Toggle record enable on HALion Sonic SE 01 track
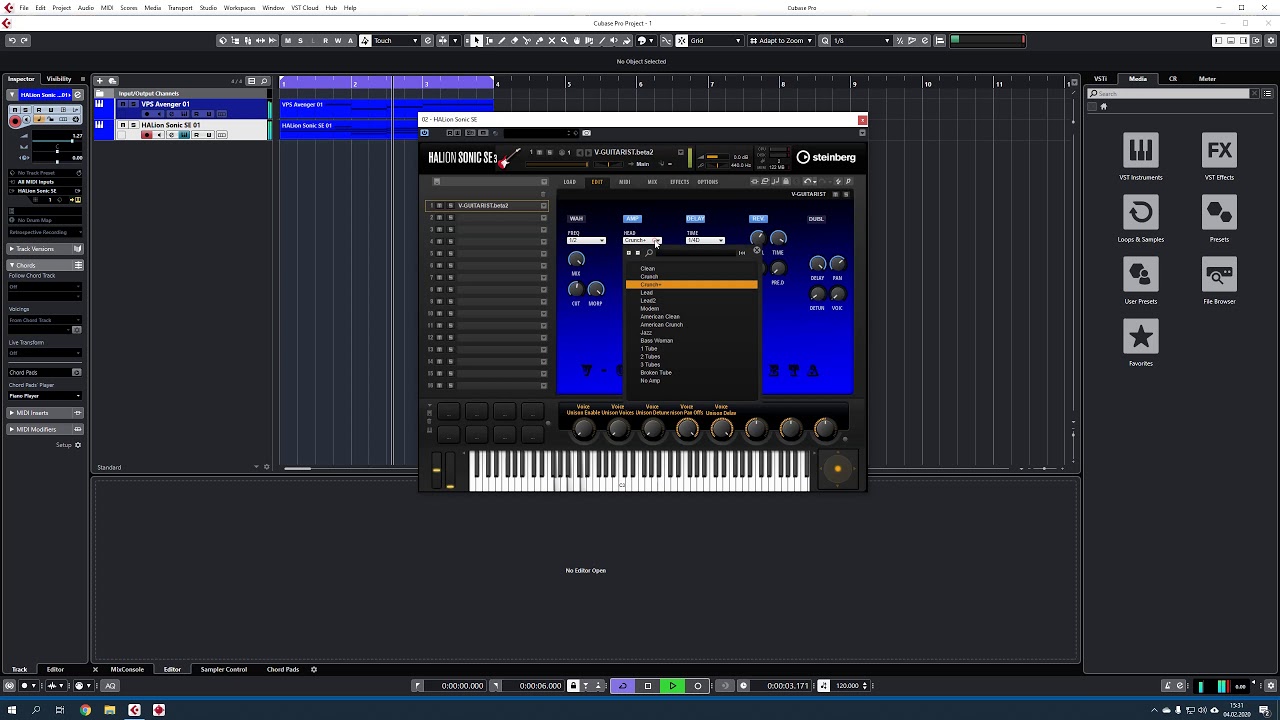 pos(146,135)
